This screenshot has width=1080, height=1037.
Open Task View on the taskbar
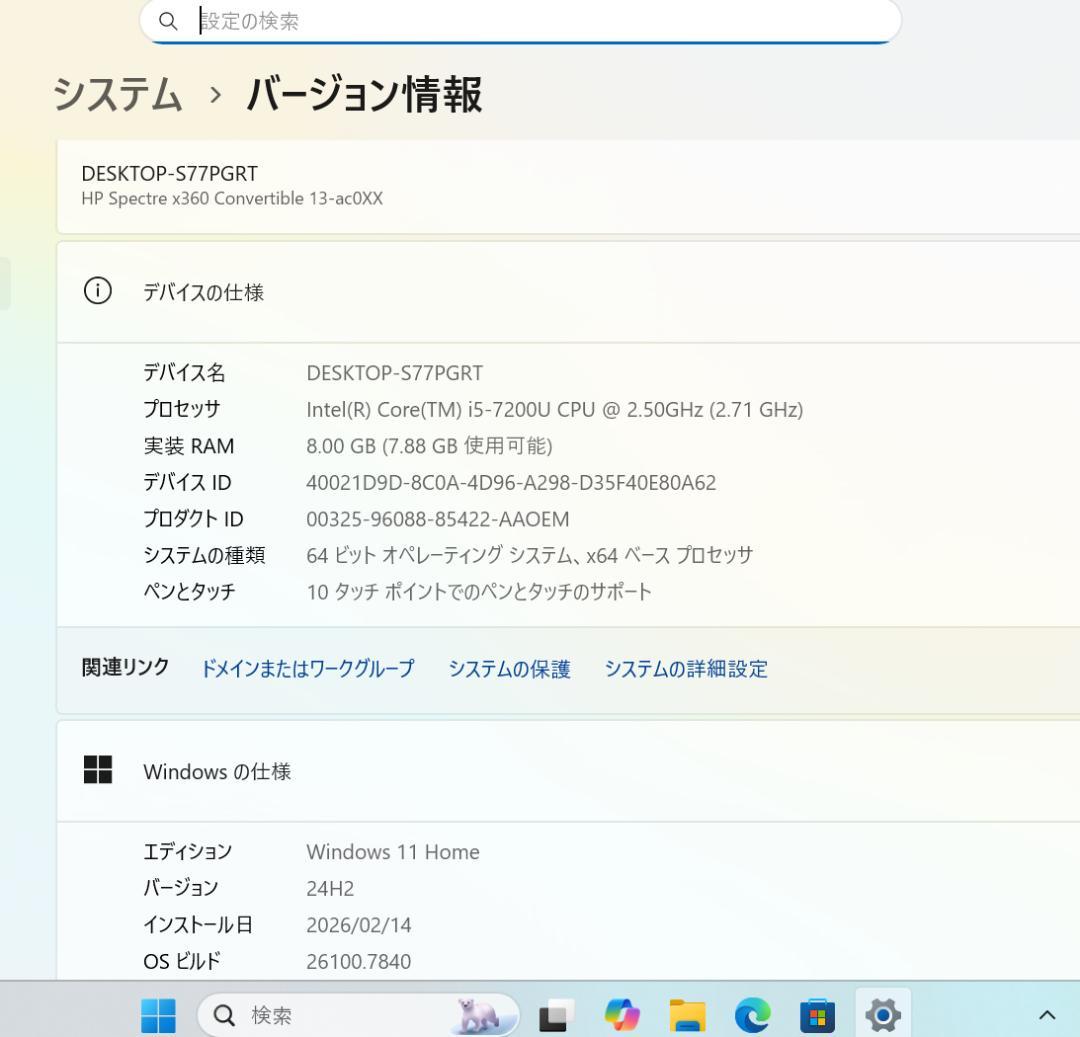pyautogui.click(x=552, y=1014)
